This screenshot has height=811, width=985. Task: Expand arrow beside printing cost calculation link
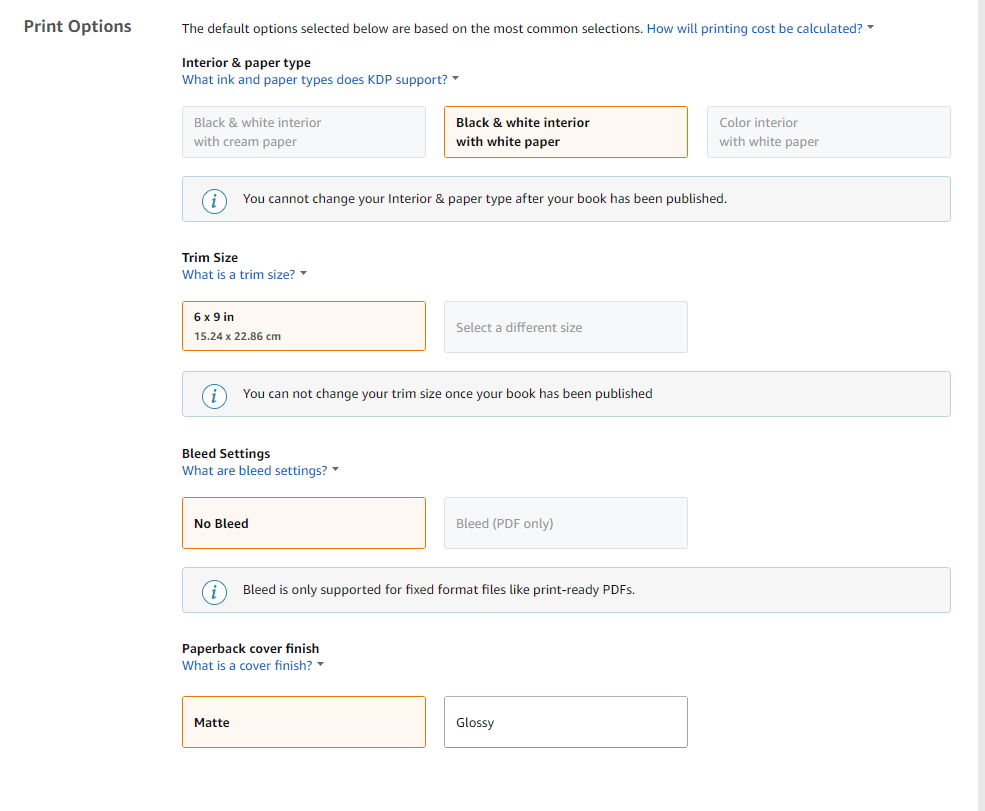click(x=870, y=29)
